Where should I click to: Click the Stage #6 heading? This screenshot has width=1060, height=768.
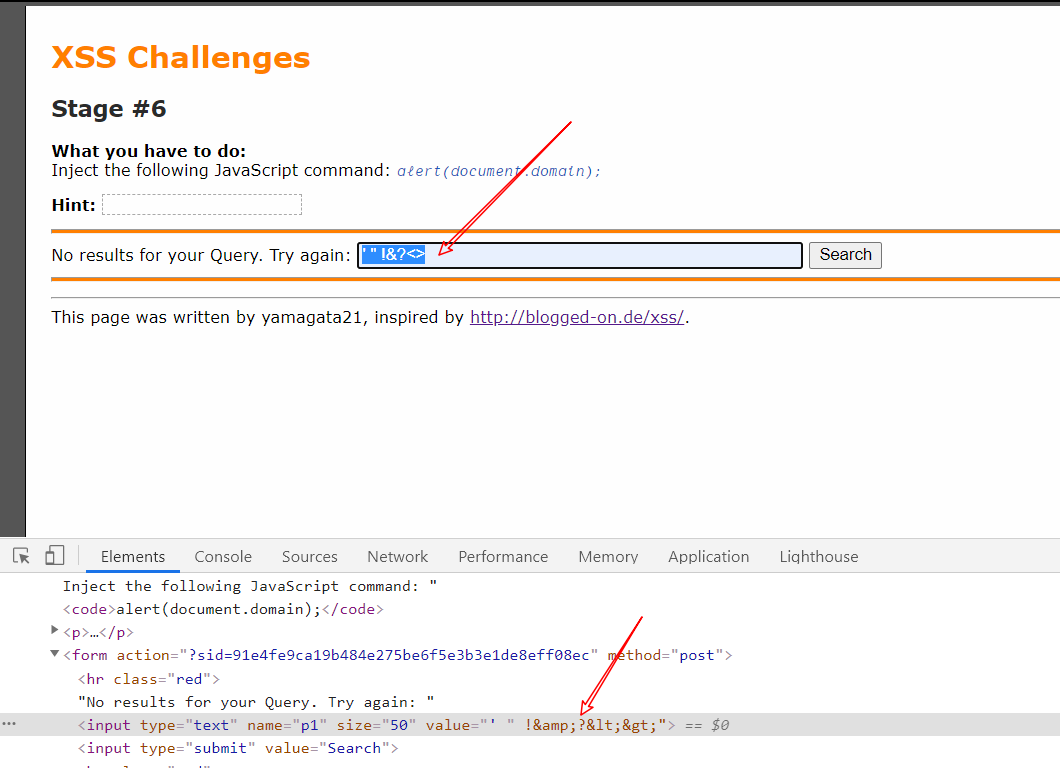pyautogui.click(x=109, y=109)
